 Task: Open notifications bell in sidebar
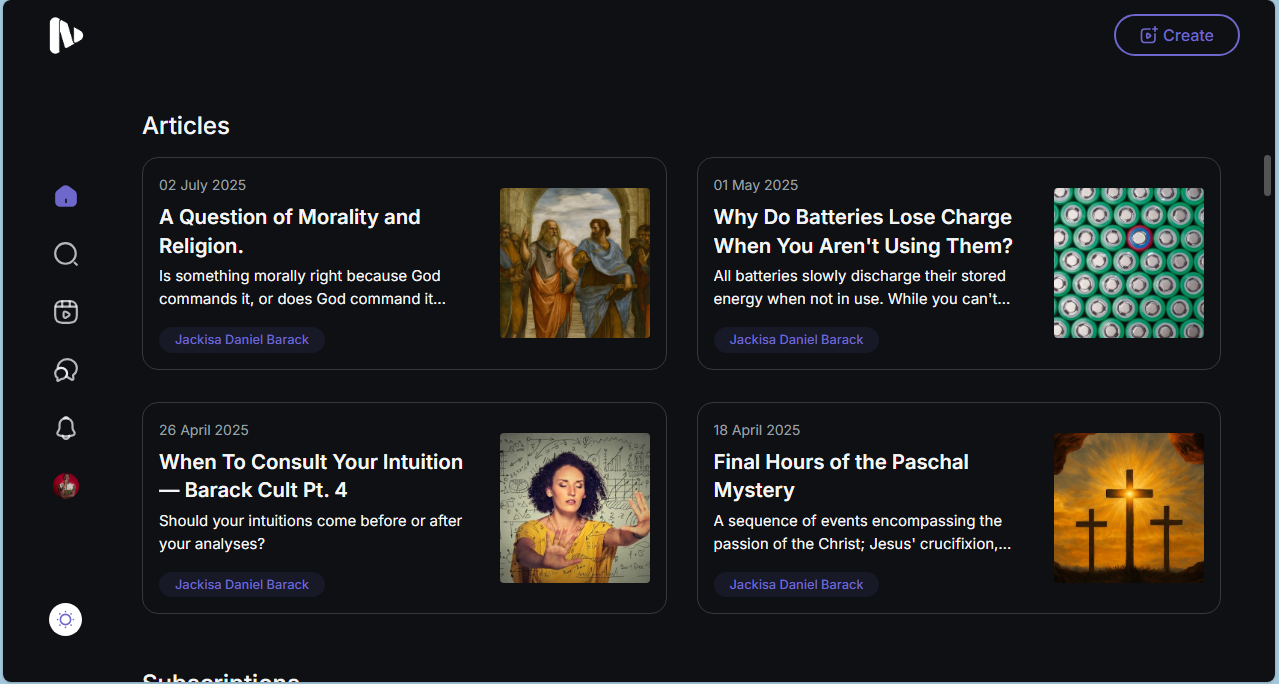[x=66, y=428]
